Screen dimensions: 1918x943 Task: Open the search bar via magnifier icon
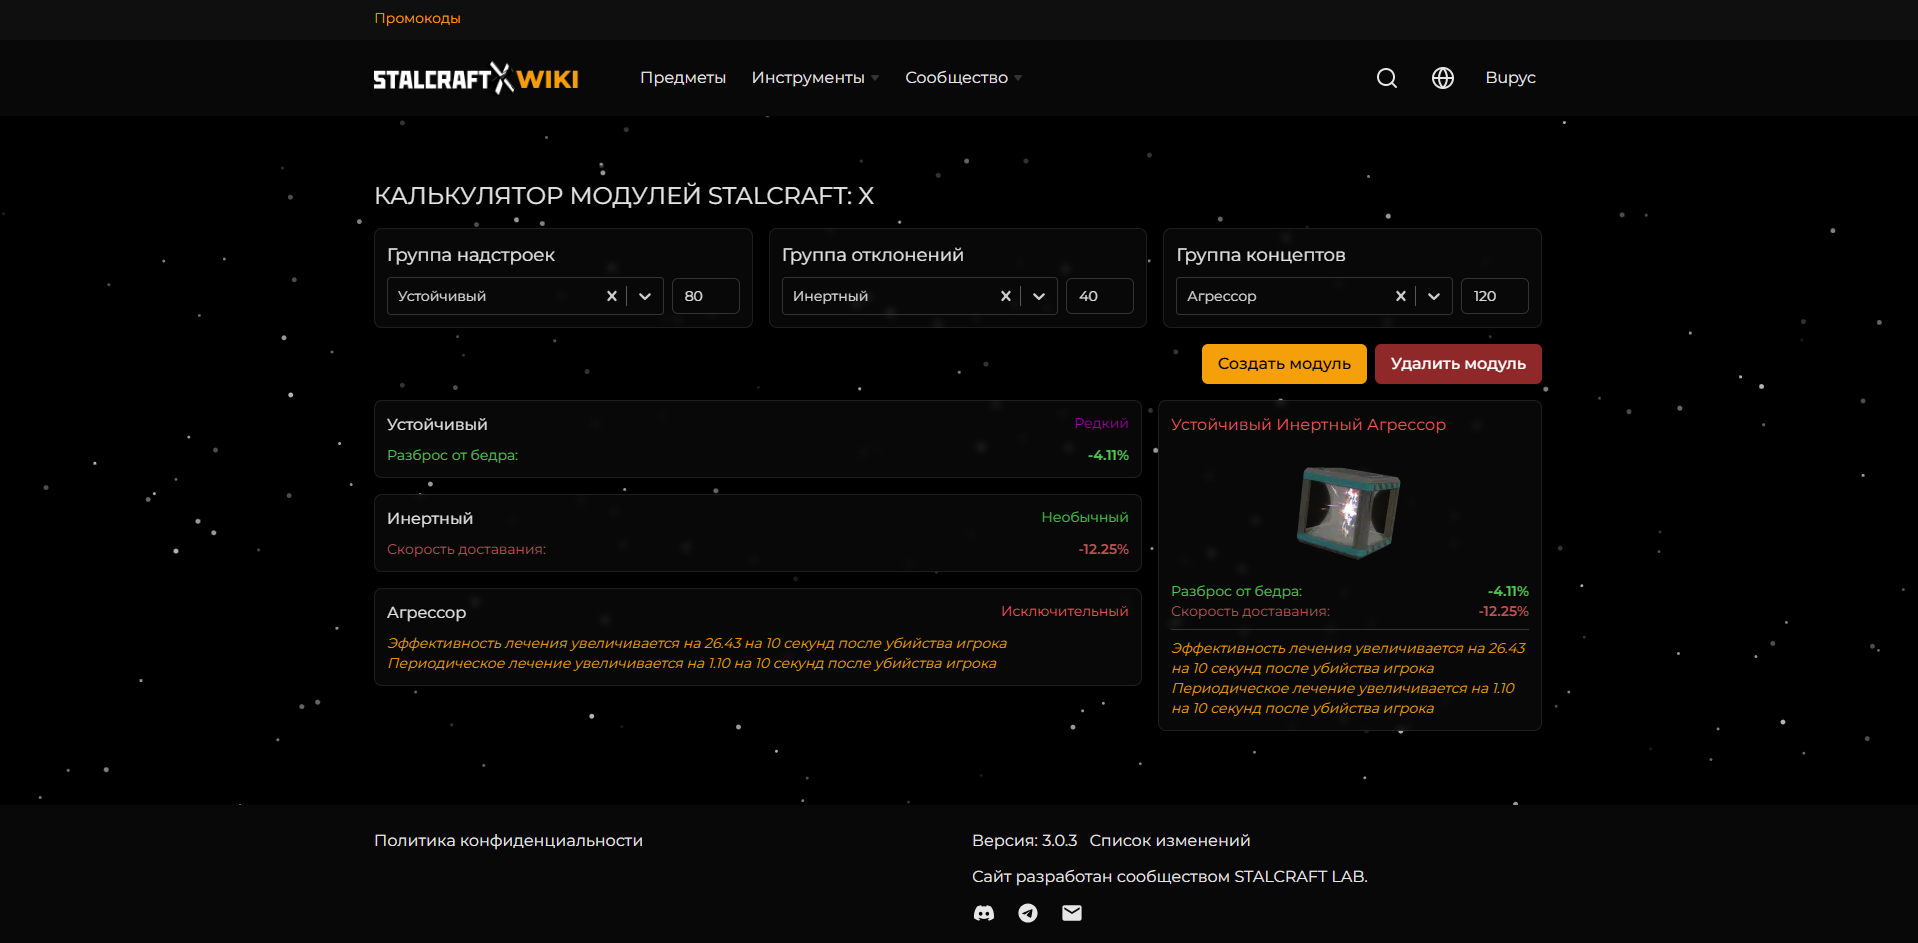(1386, 77)
